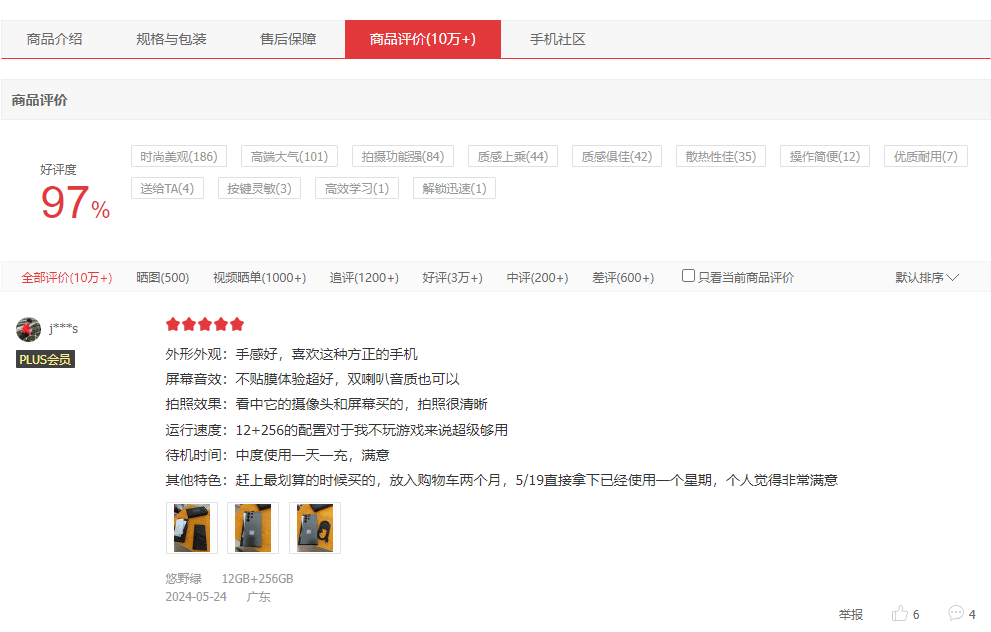Open the third review photo thumbnail
The image size is (991, 632).
click(x=315, y=528)
